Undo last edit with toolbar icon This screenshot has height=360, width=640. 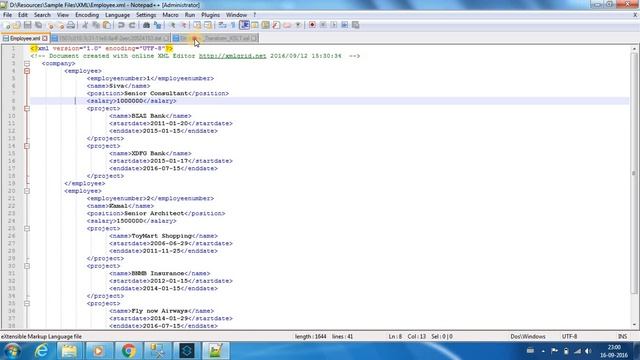click(121, 25)
